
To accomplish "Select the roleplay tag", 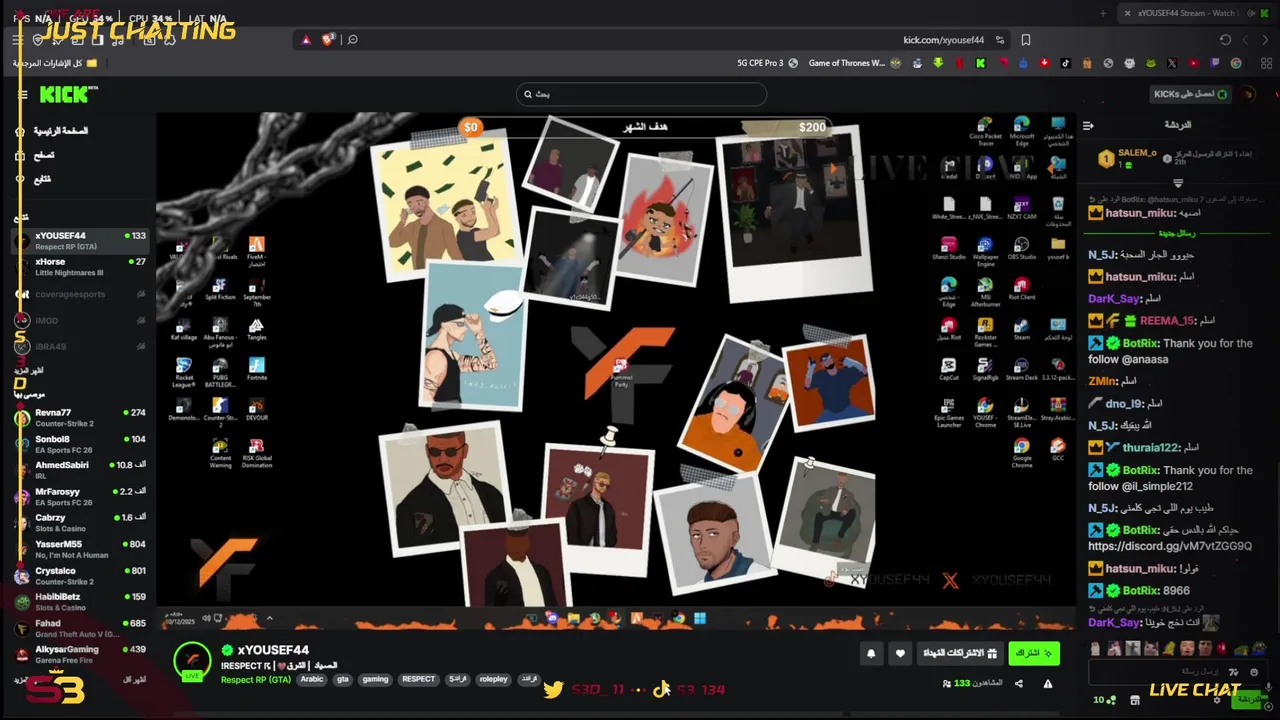I will (x=493, y=679).
